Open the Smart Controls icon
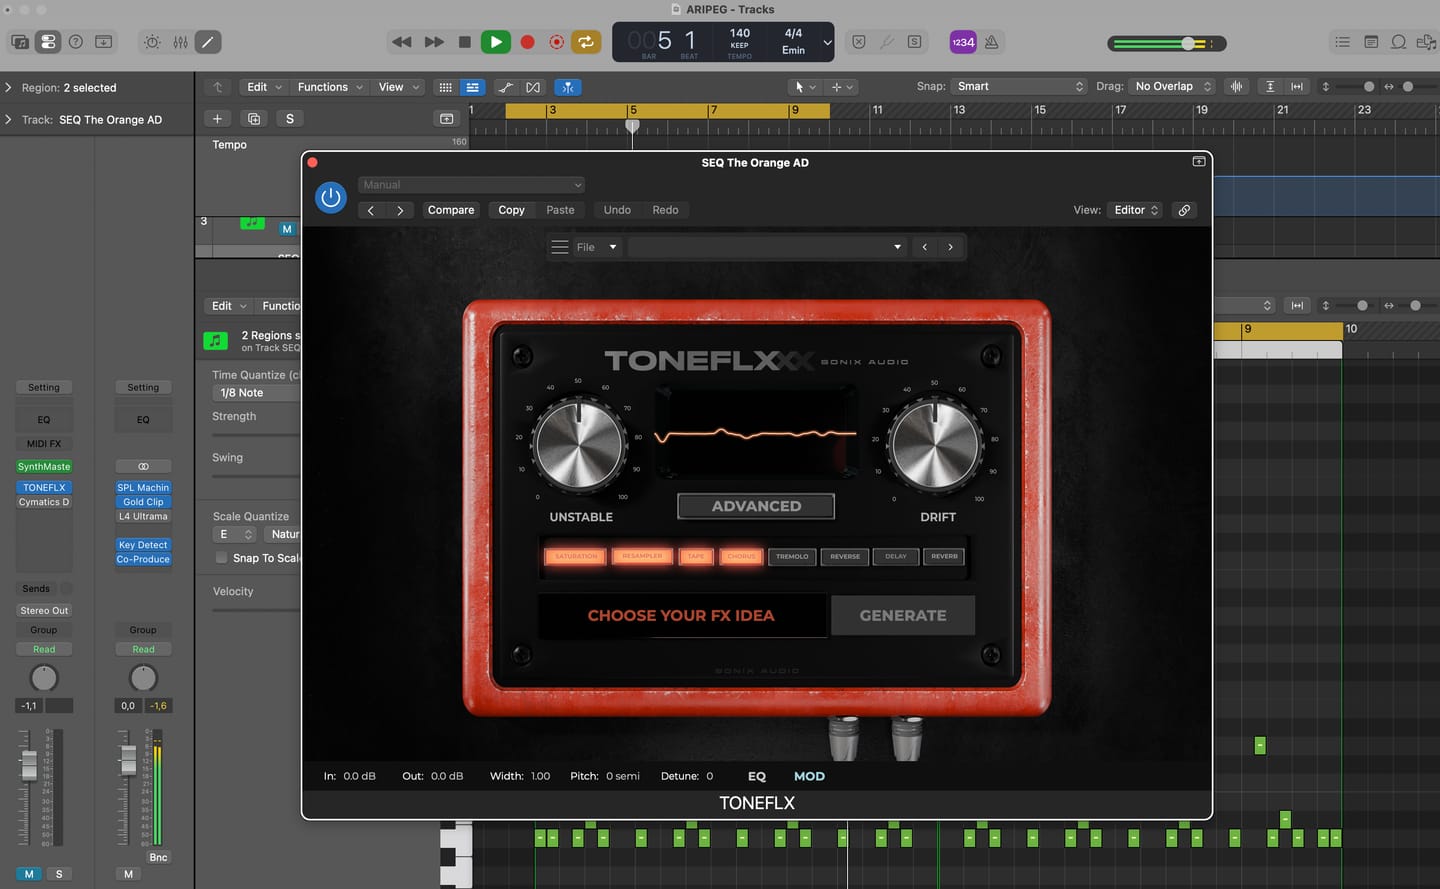1440x889 pixels. [x=152, y=42]
